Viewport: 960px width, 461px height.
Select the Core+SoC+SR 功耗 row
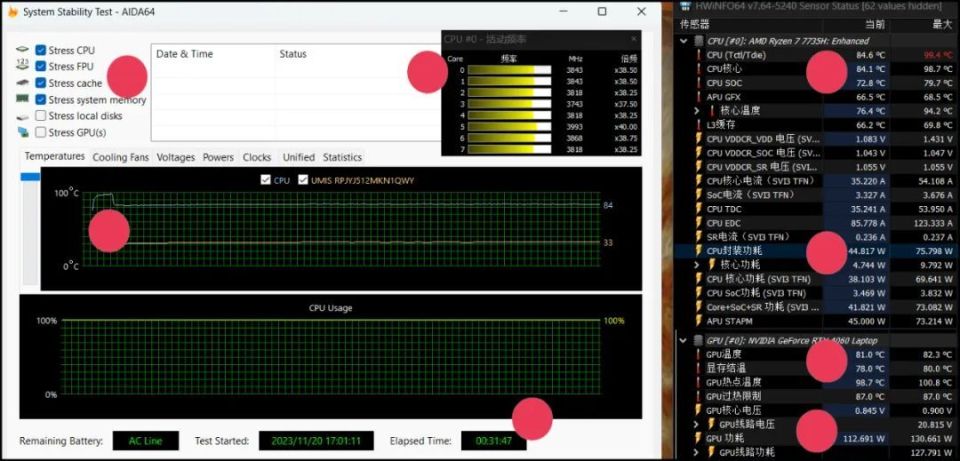click(817, 307)
